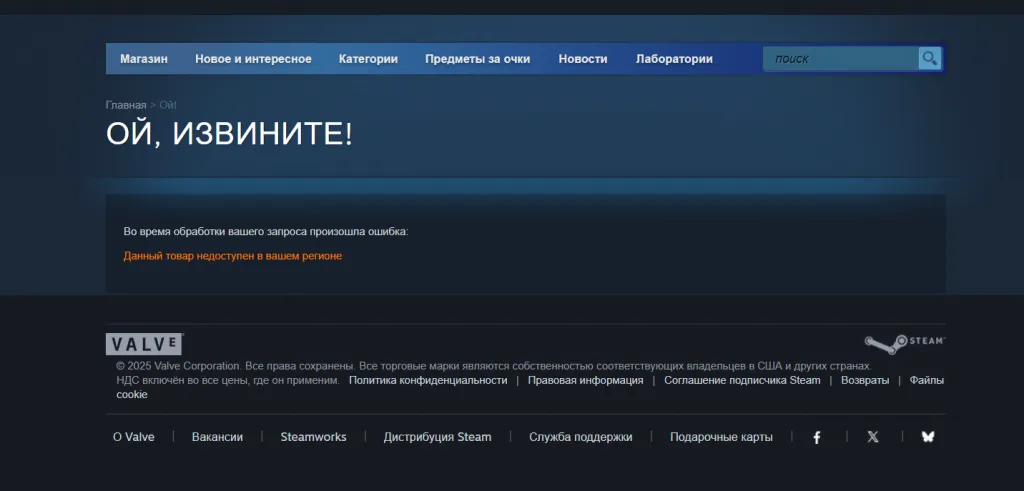Click the Подарочные карты link
This screenshot has width=1024, height=491.
[721, 437]
